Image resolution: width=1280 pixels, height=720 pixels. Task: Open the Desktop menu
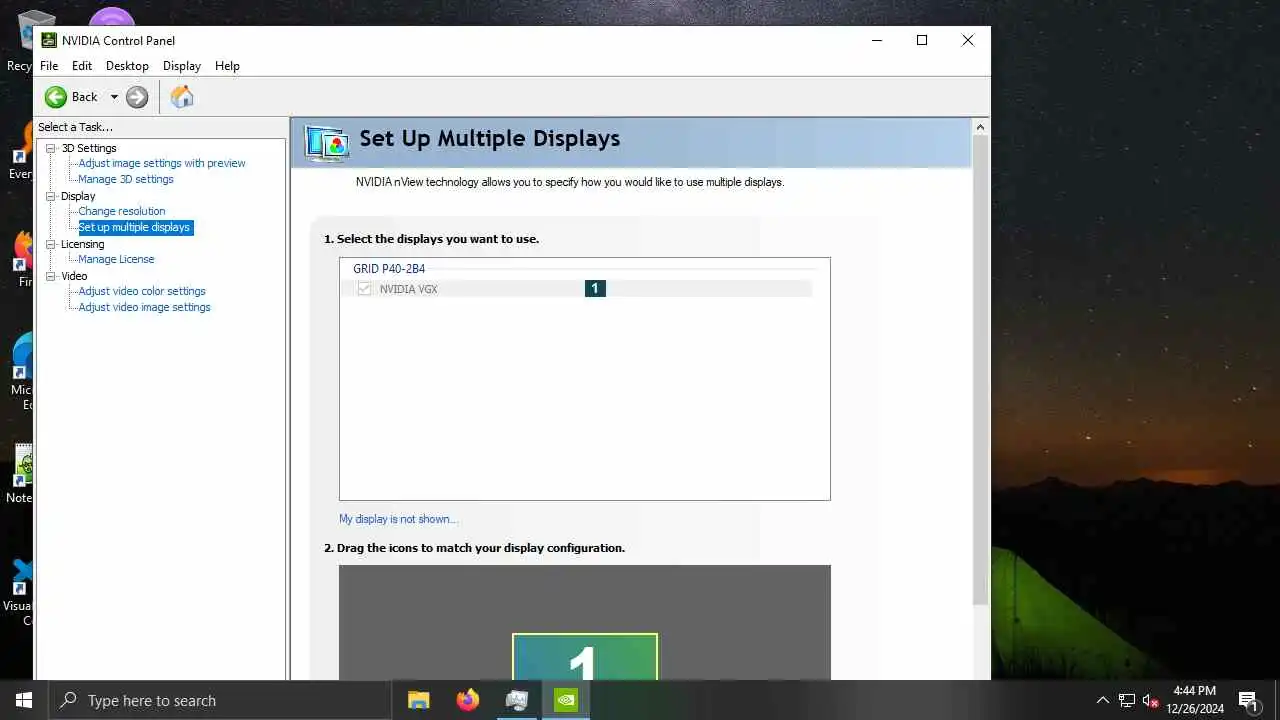(x=127, y=66)
